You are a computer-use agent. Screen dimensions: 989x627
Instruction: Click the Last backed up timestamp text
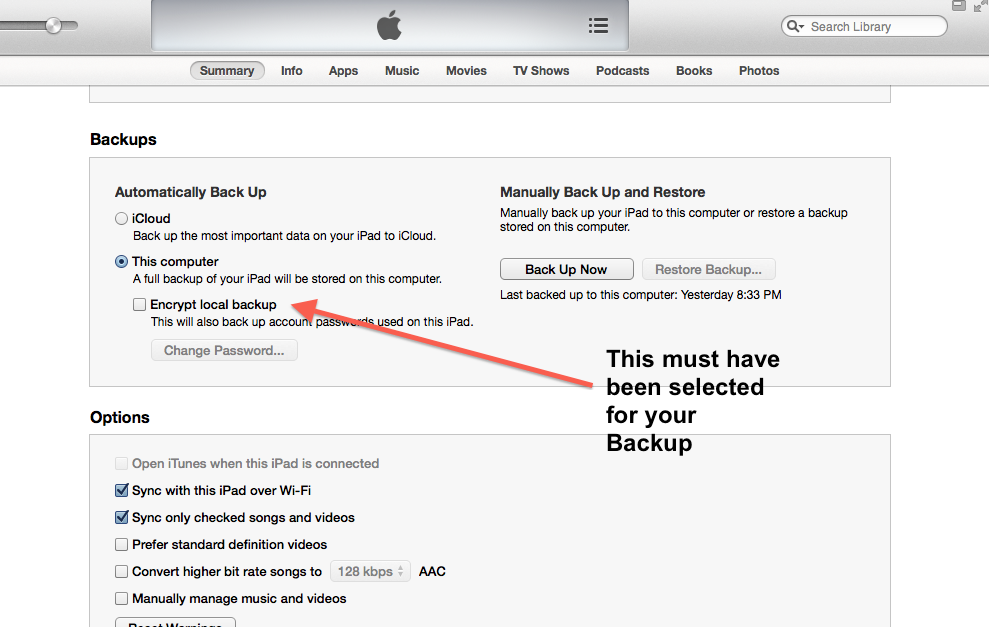[641, 295]
